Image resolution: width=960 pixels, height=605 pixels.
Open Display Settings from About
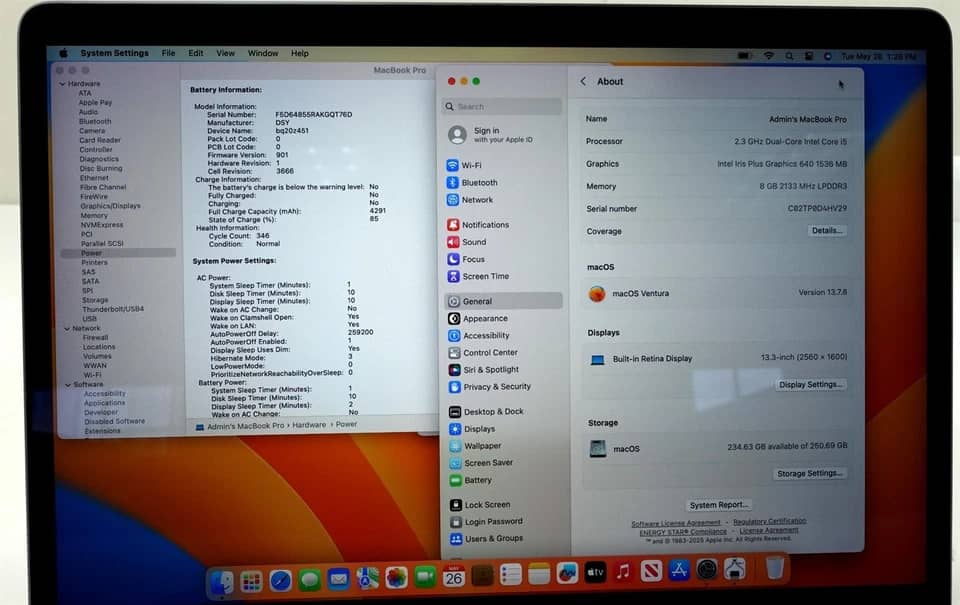coord(810,385)
